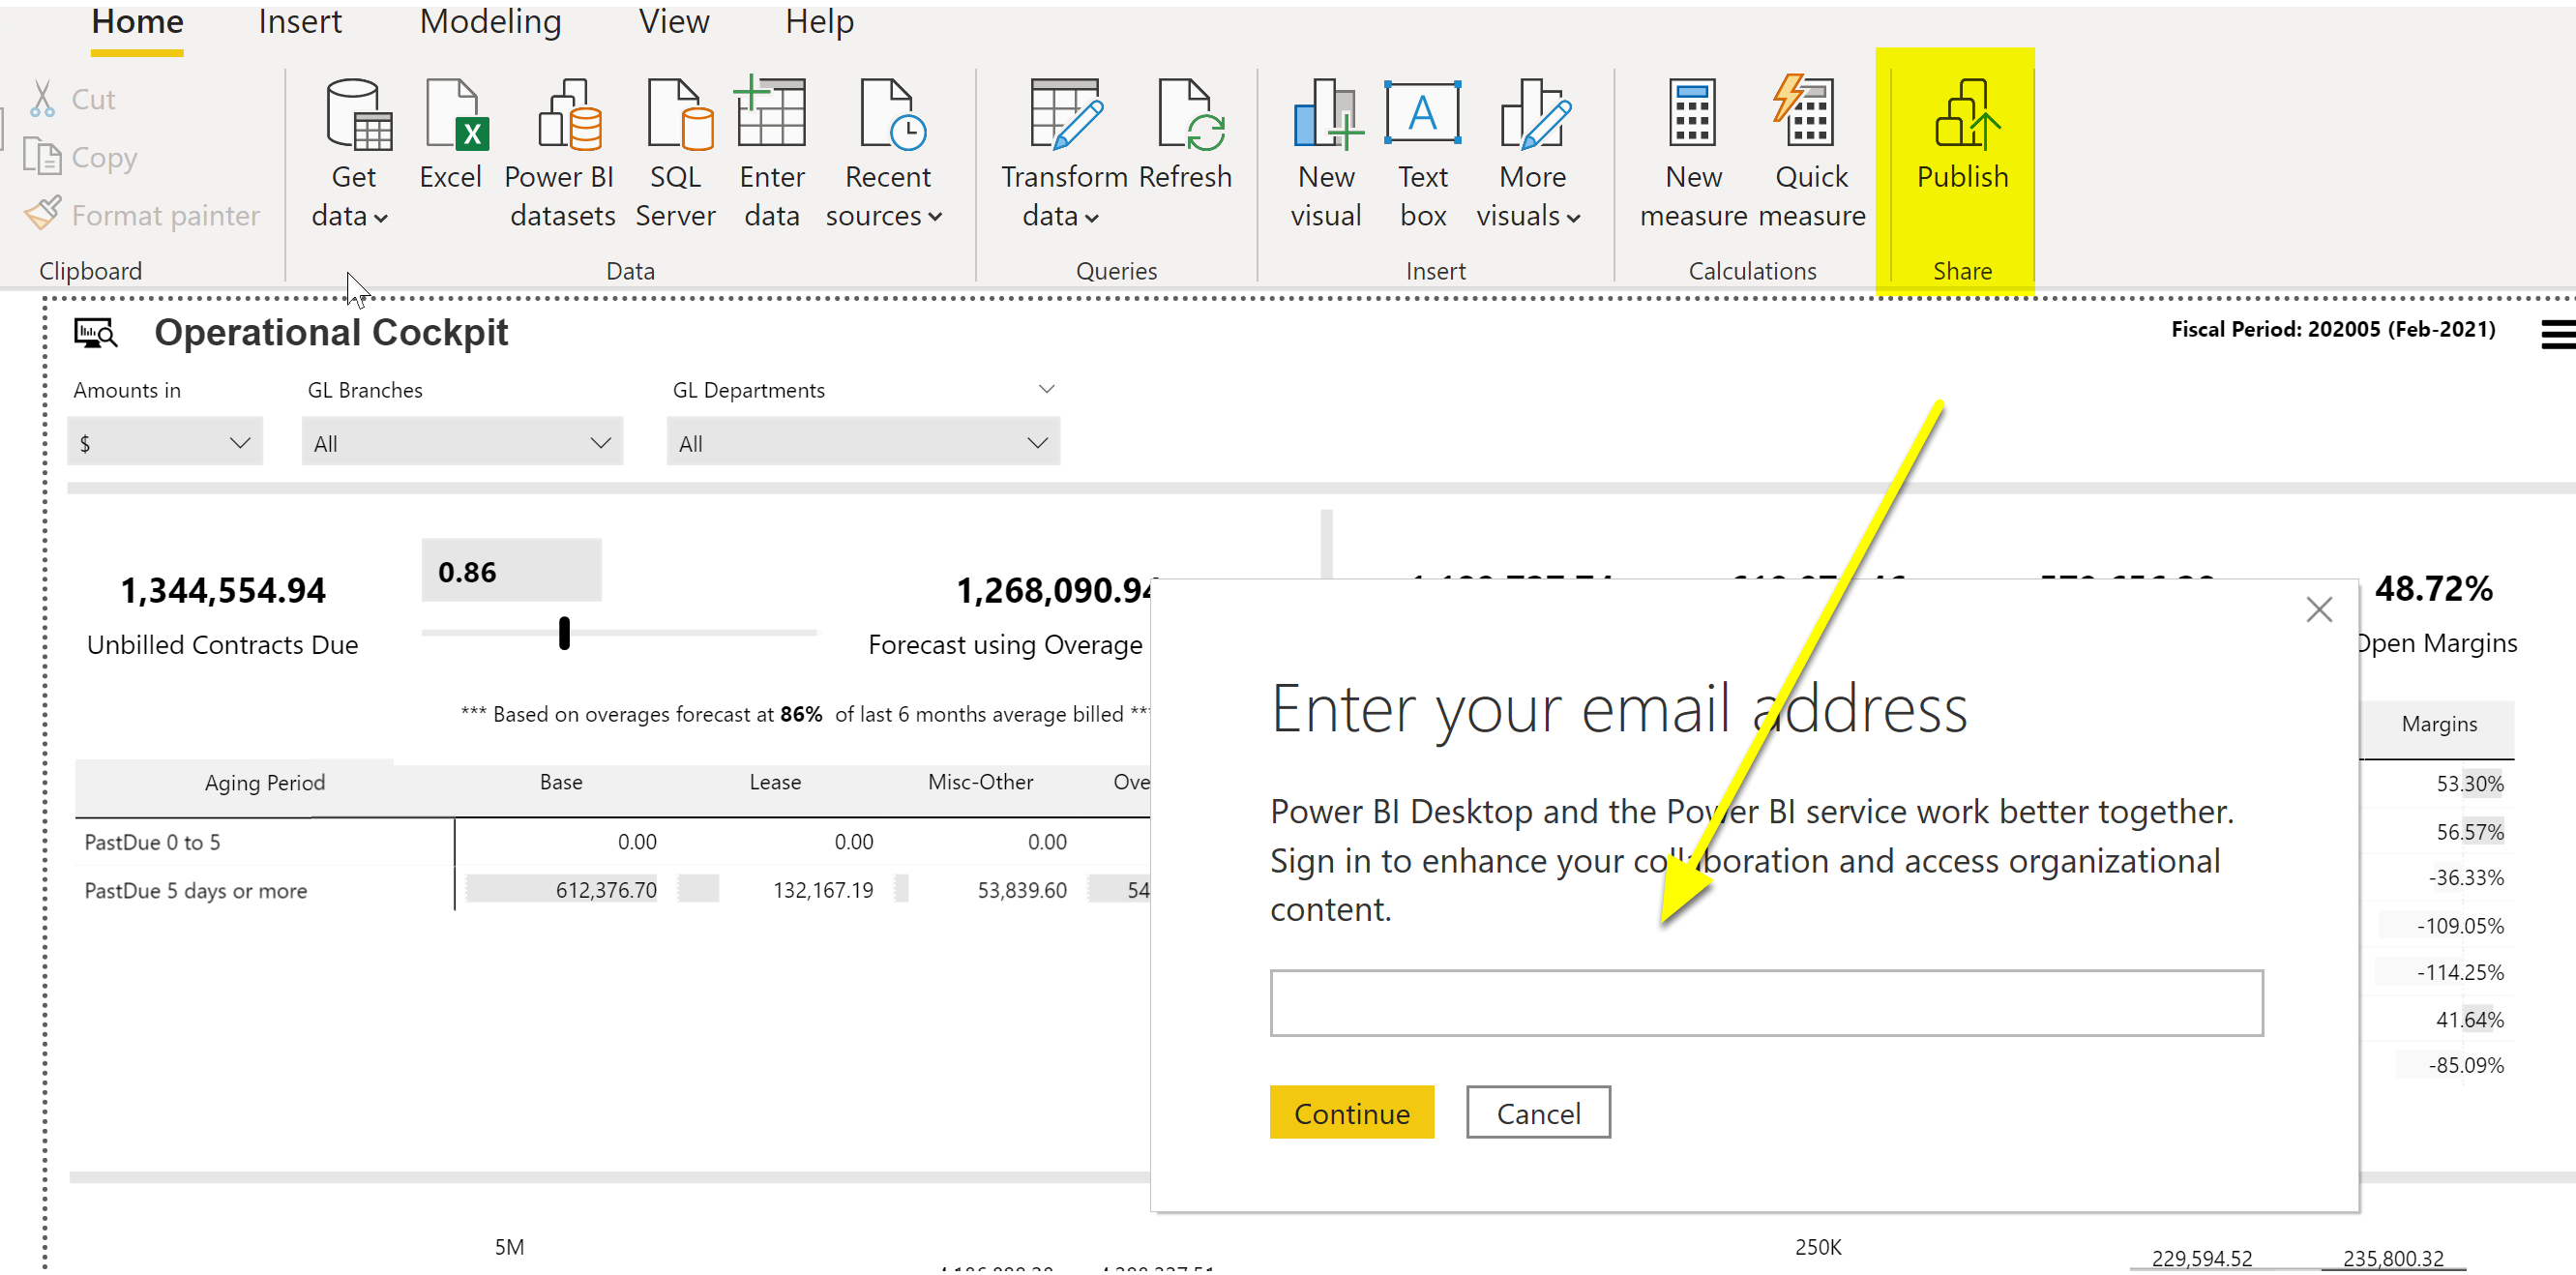2576x1275 pixels.
Task: Click the Margins column header
Action: tap(2439, 725)
